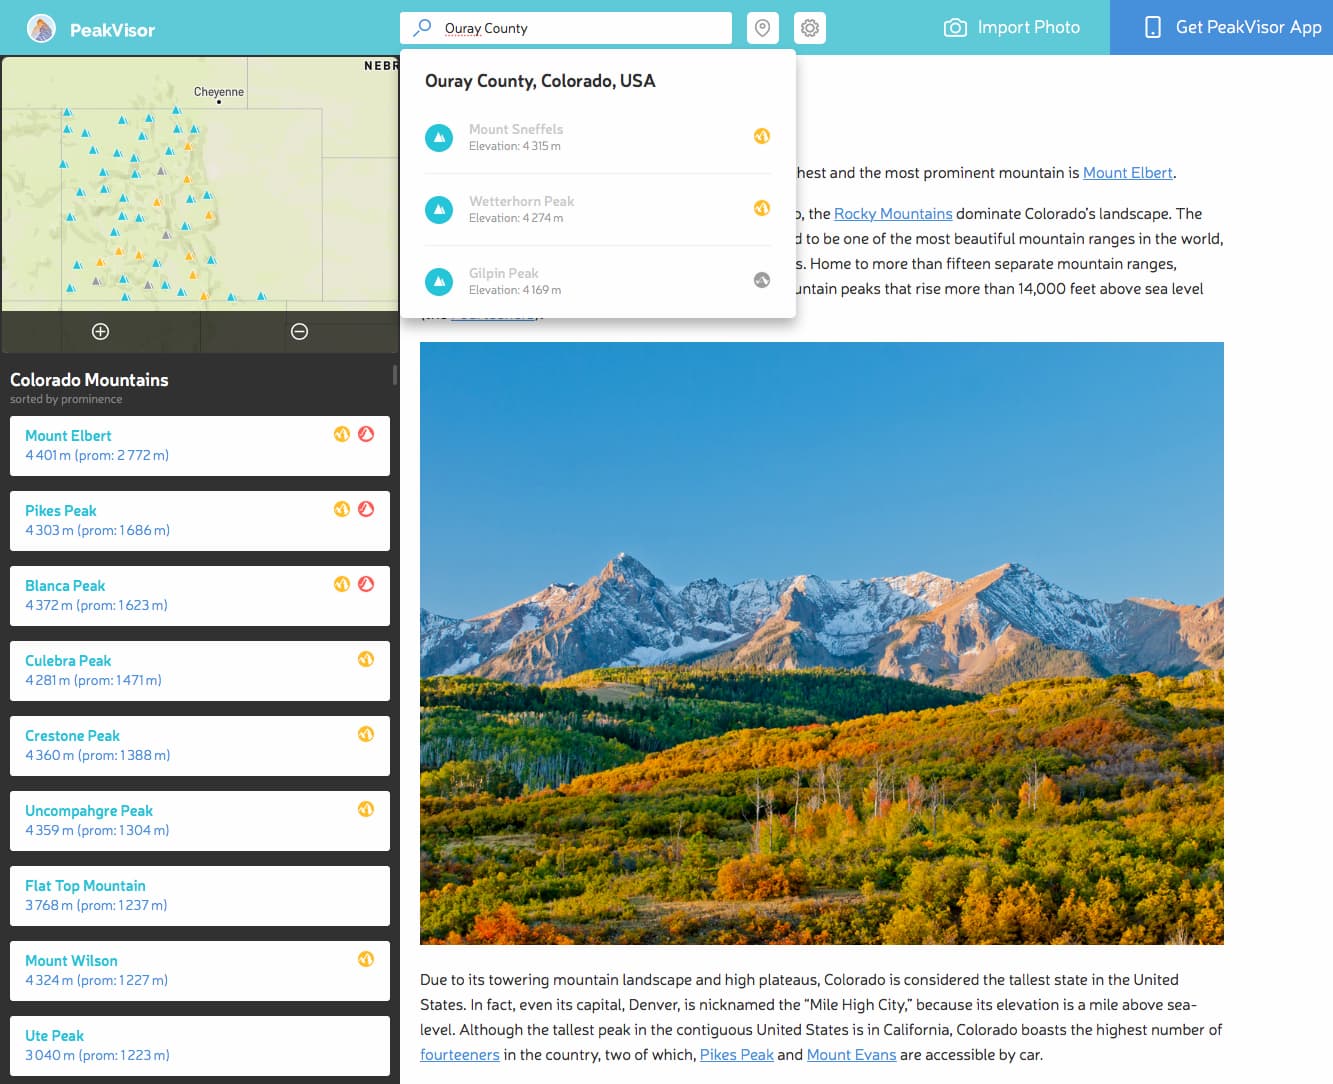Click the location pin icon

coord(762,28)
